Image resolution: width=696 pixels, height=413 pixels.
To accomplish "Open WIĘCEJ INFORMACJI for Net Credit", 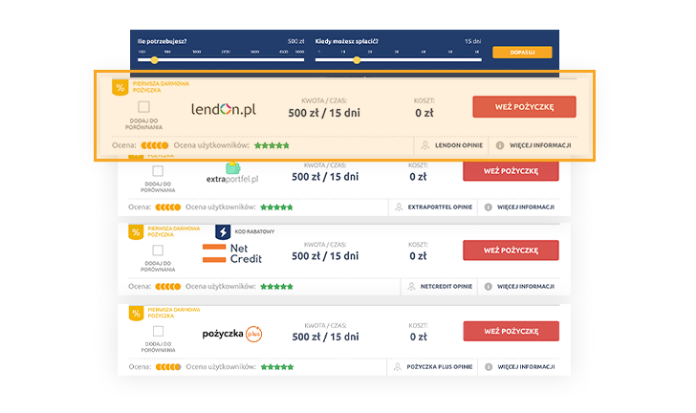I will click(x=526, y=287).
